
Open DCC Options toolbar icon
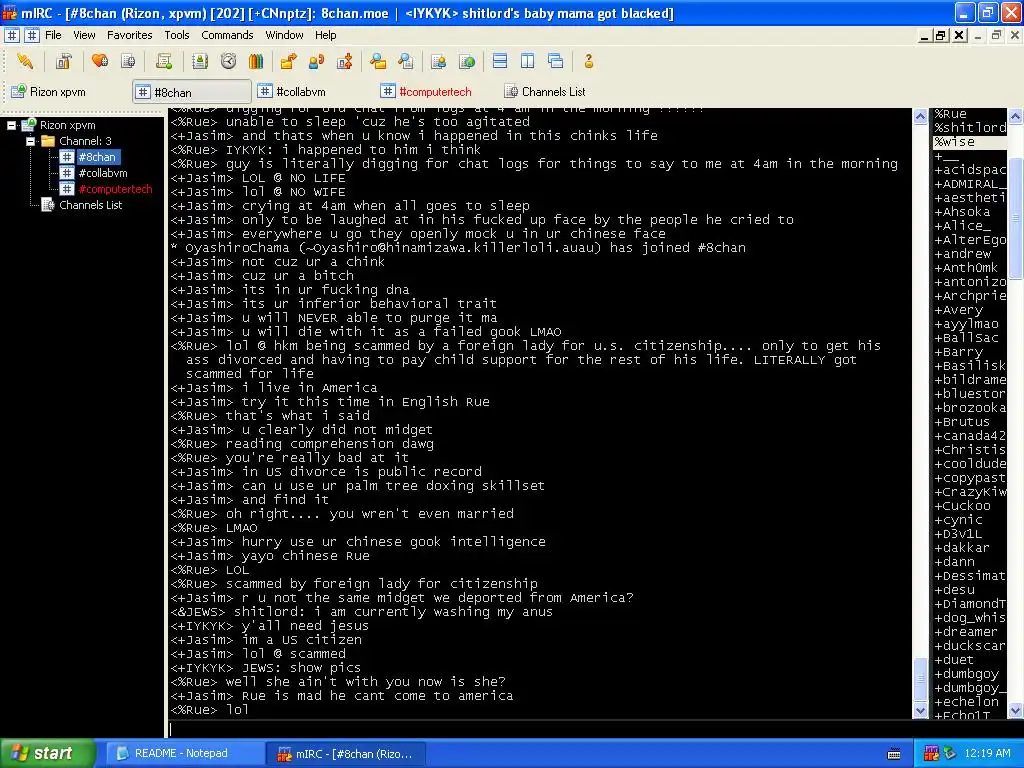[x=345, y=61]
